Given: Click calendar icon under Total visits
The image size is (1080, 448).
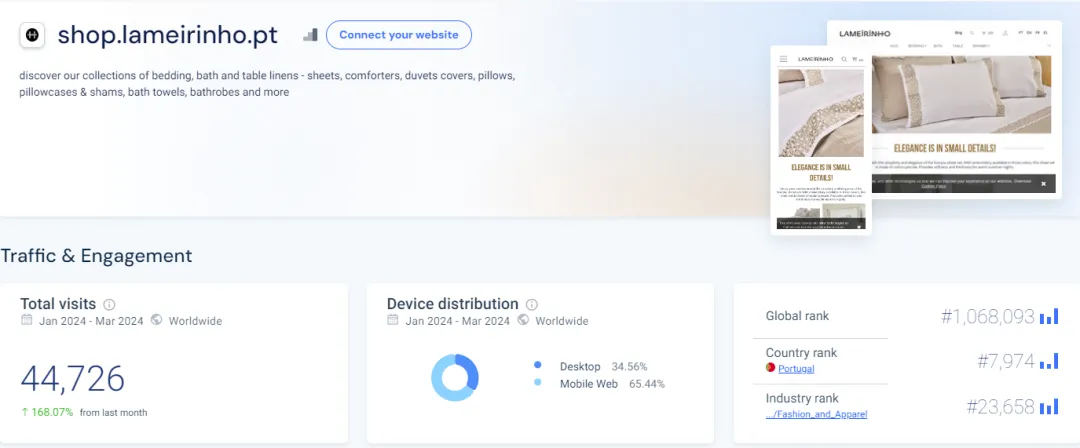Looking at the screenshot, I should tap(26, 320).
